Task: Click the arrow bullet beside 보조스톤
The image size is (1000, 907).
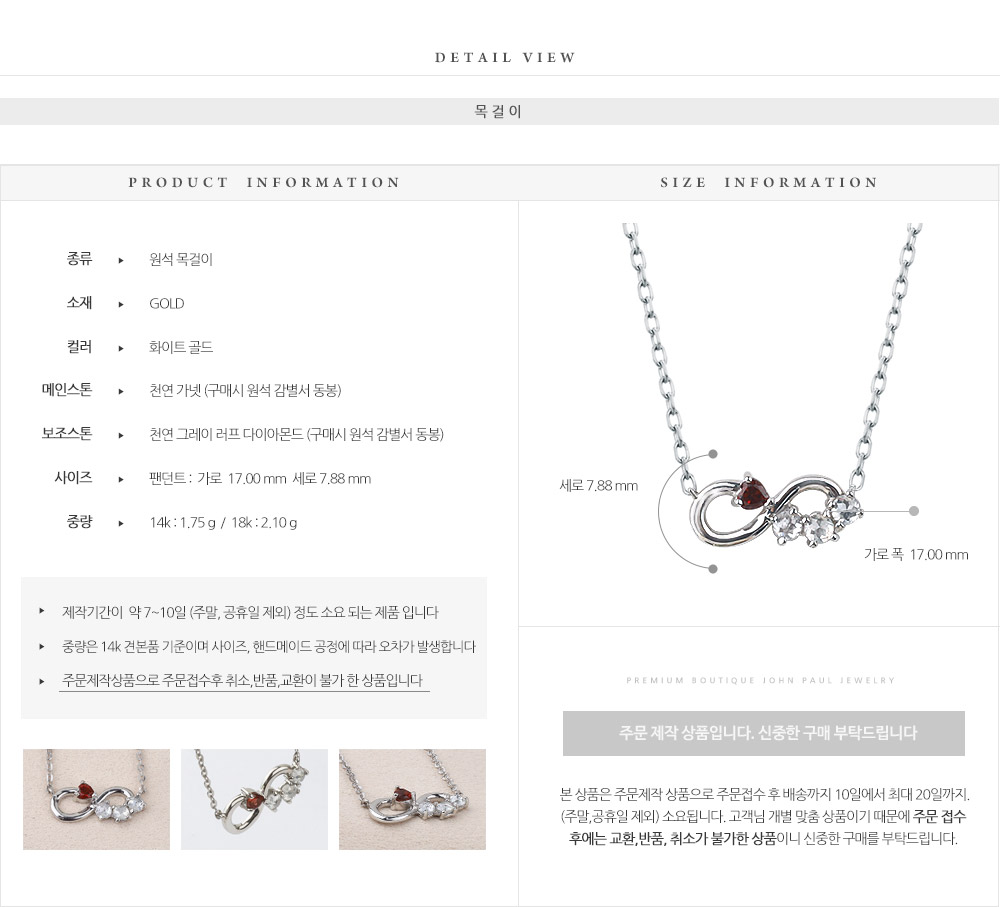Action: (x=121, y=435)
